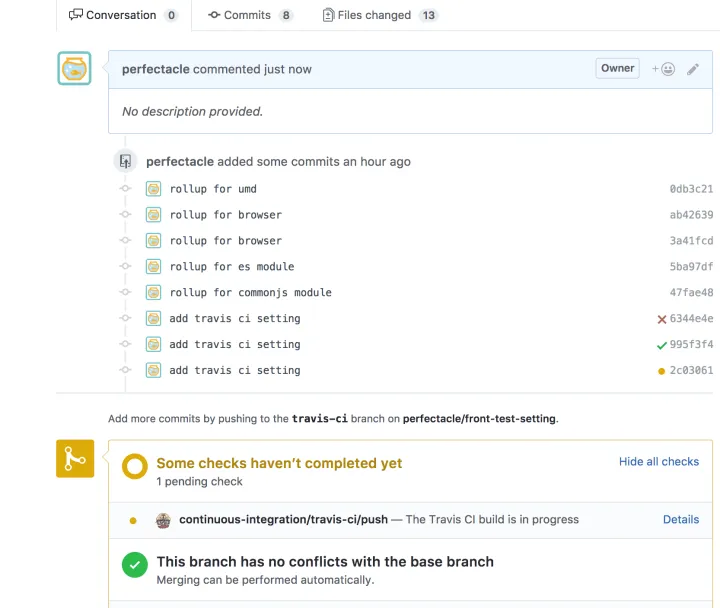This screenshot has width=720, height=608.
Task: Open Details for the Travis CI build
Action: (x=681, y=519)
